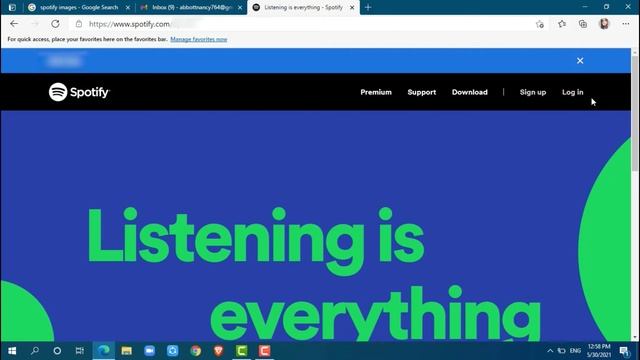This screenshot has width=640, height=360.
Task: Open a new browser tab
Action: tap(368, 7)
